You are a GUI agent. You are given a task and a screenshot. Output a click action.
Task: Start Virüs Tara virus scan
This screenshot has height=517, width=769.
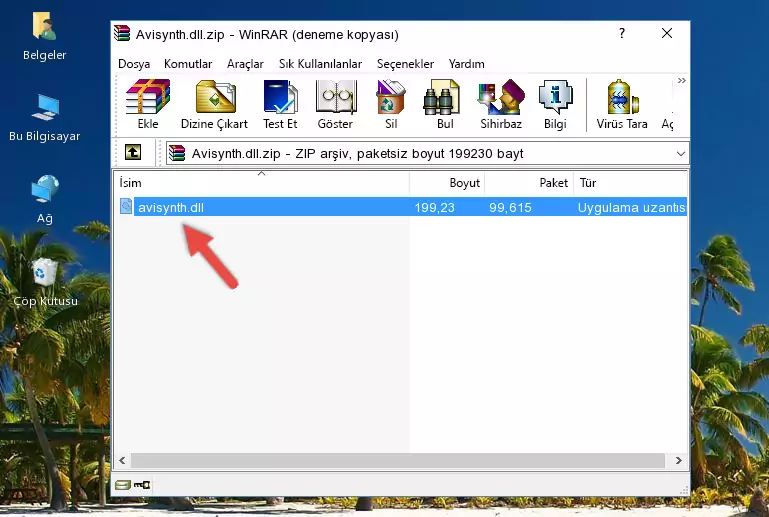click(x=622, y=104)
